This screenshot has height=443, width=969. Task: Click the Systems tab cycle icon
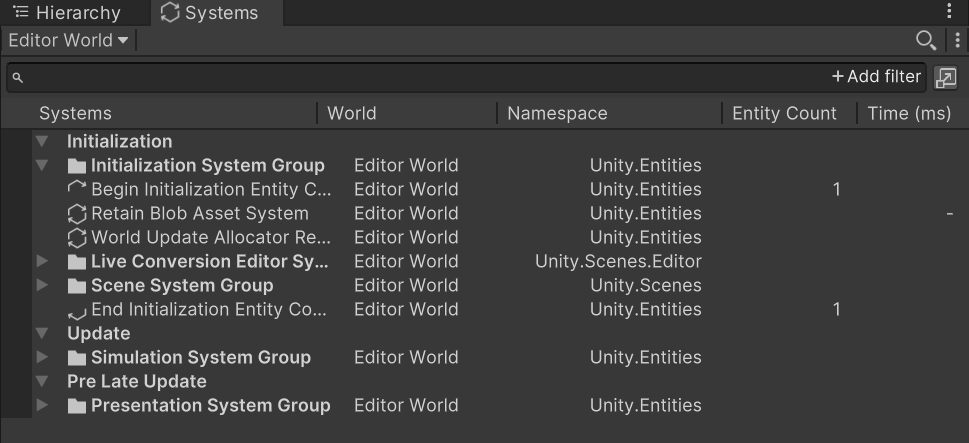tap(170, 12)
